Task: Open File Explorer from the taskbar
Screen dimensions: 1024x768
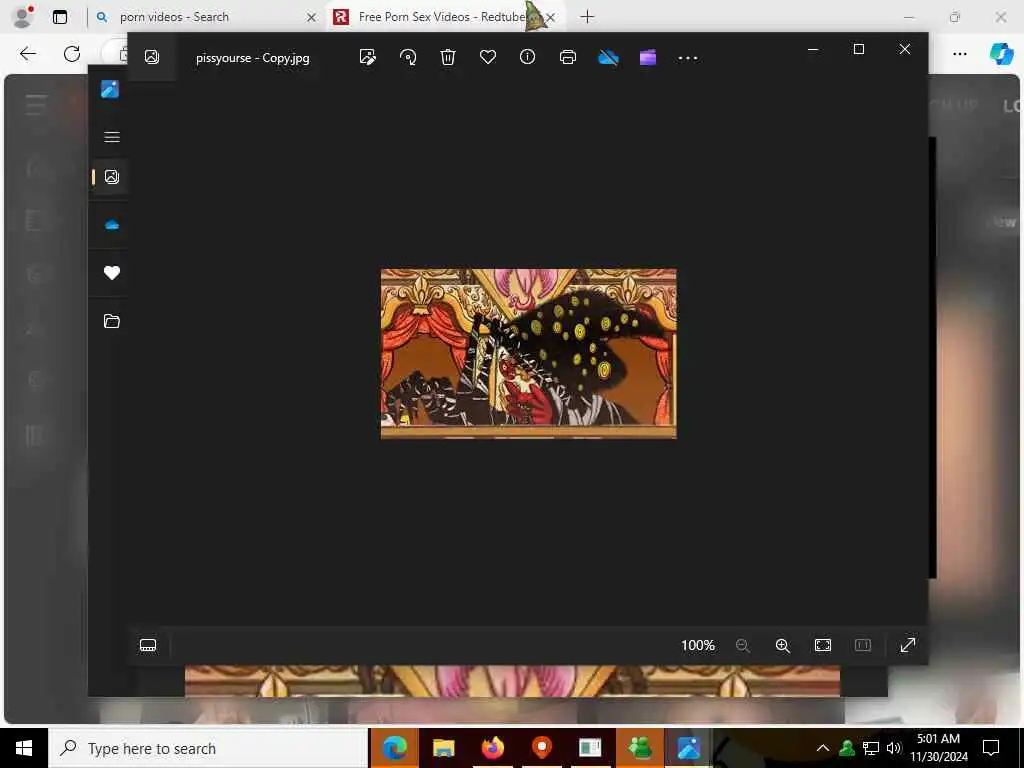Action: (443, 748)
